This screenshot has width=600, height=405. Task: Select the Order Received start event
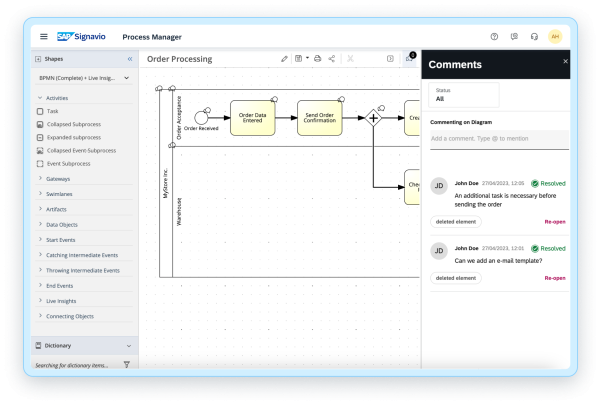[x=201, y=118]
